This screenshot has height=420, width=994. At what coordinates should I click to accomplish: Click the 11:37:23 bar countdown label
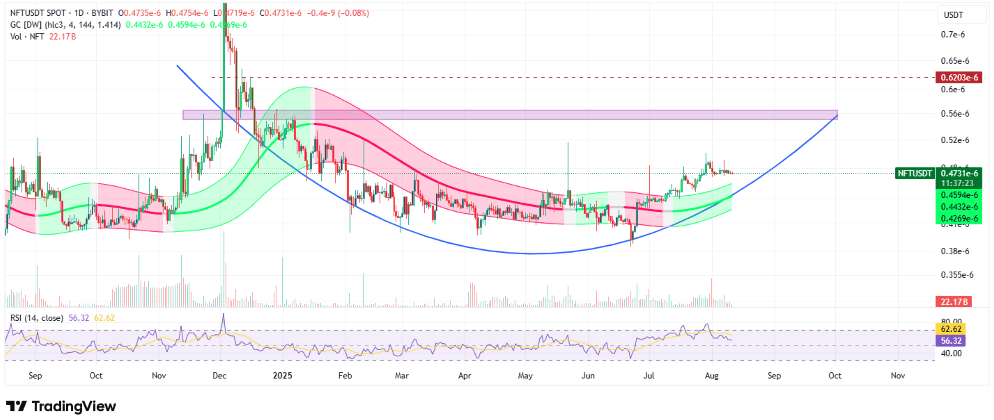(x=957, y=182)
